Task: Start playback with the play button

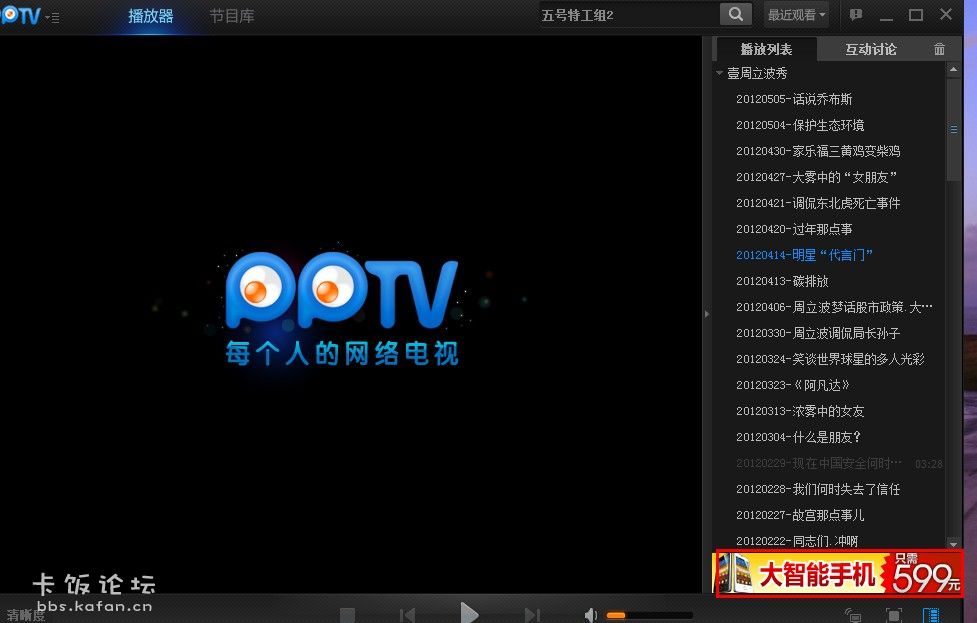Action: coord(469,614)
